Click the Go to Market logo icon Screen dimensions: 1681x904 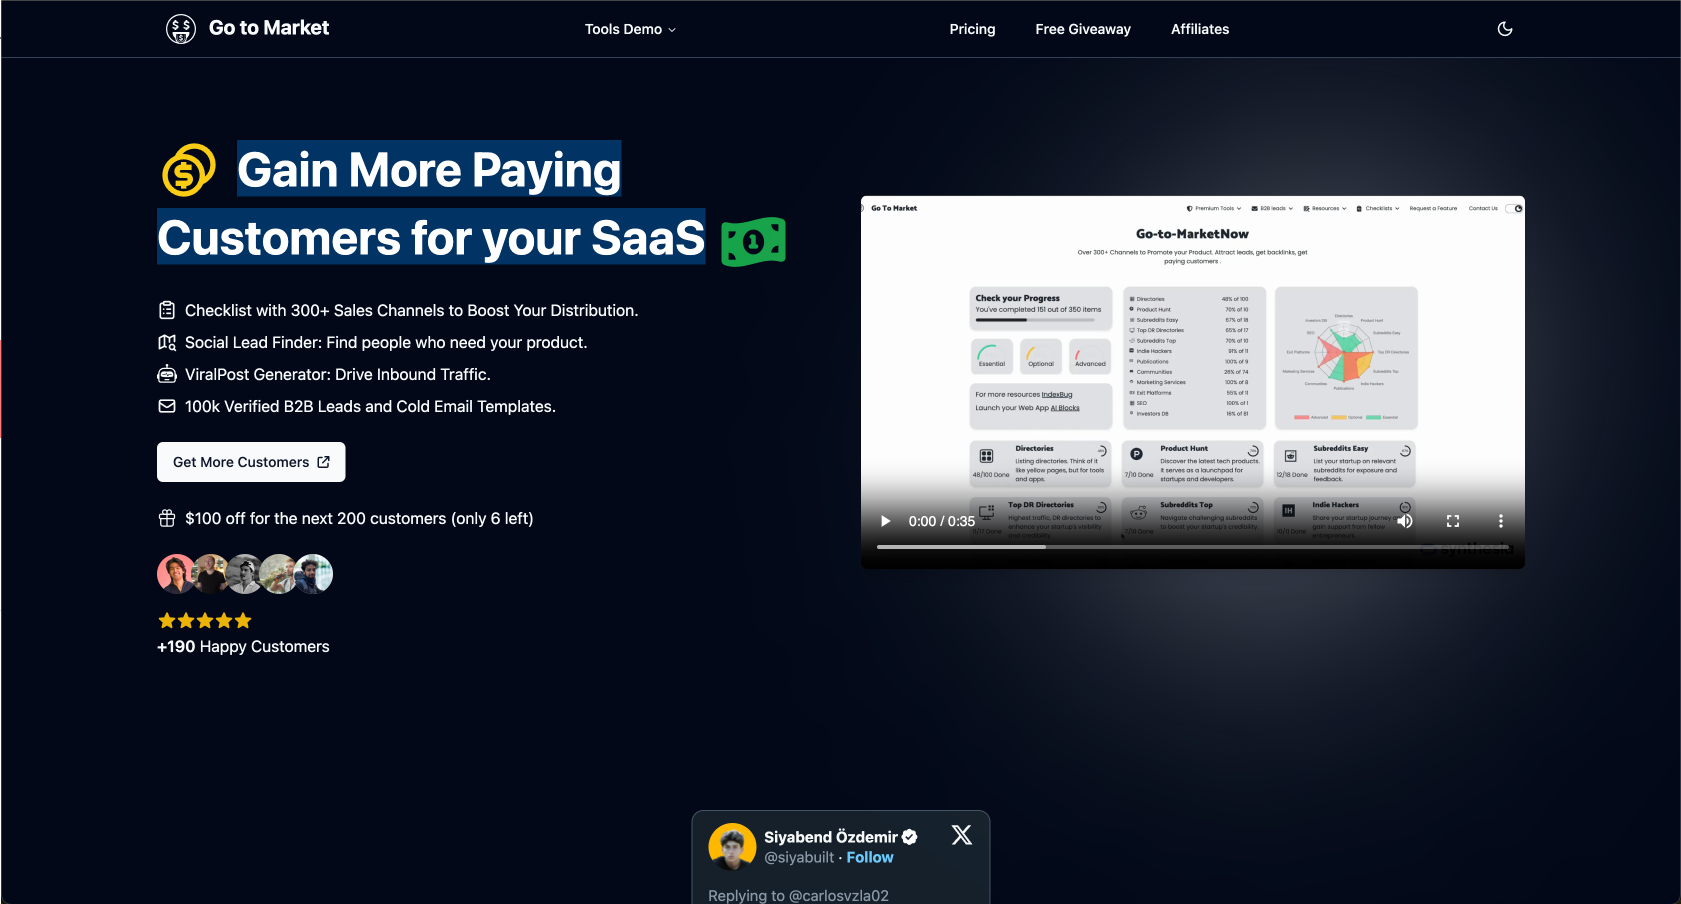(181, 29)
